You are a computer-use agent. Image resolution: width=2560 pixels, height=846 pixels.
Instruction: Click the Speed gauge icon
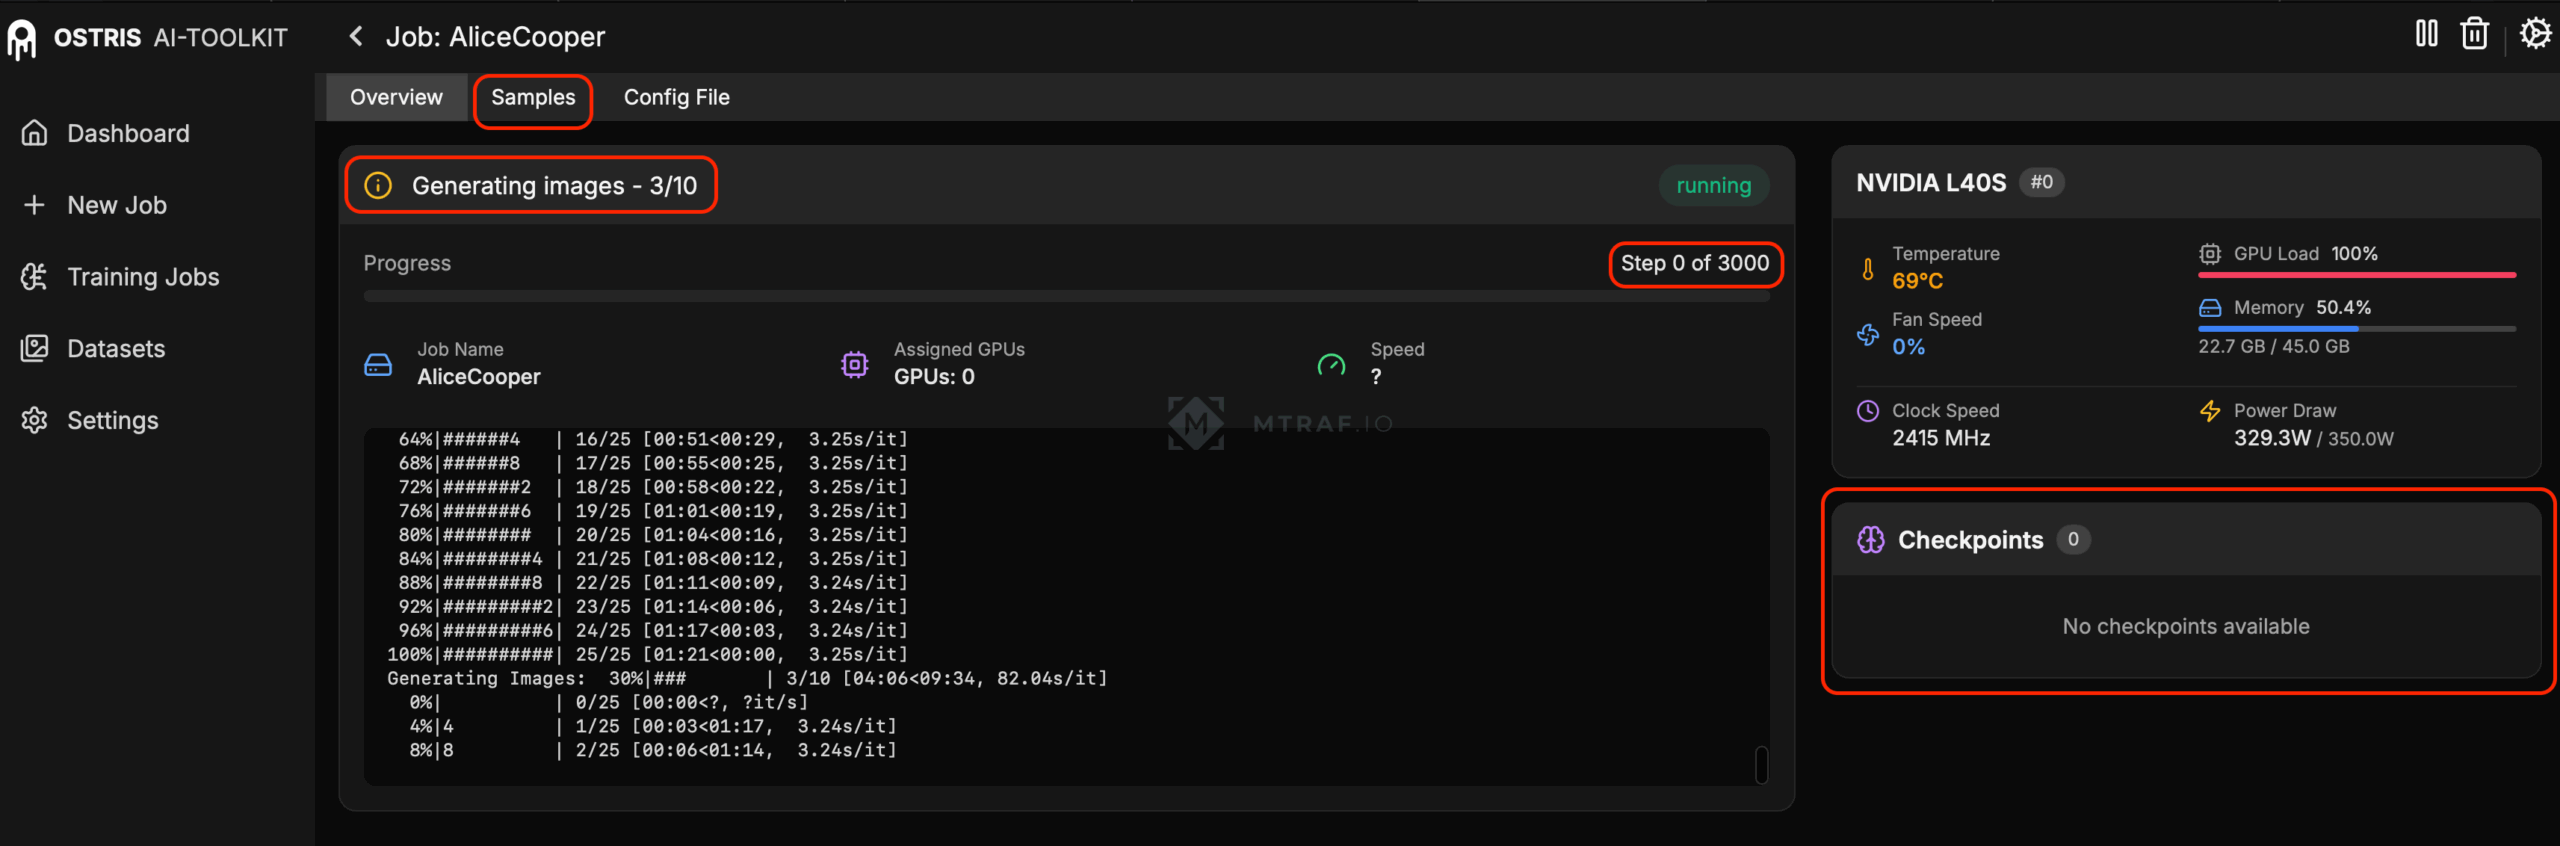[1331, 365]
